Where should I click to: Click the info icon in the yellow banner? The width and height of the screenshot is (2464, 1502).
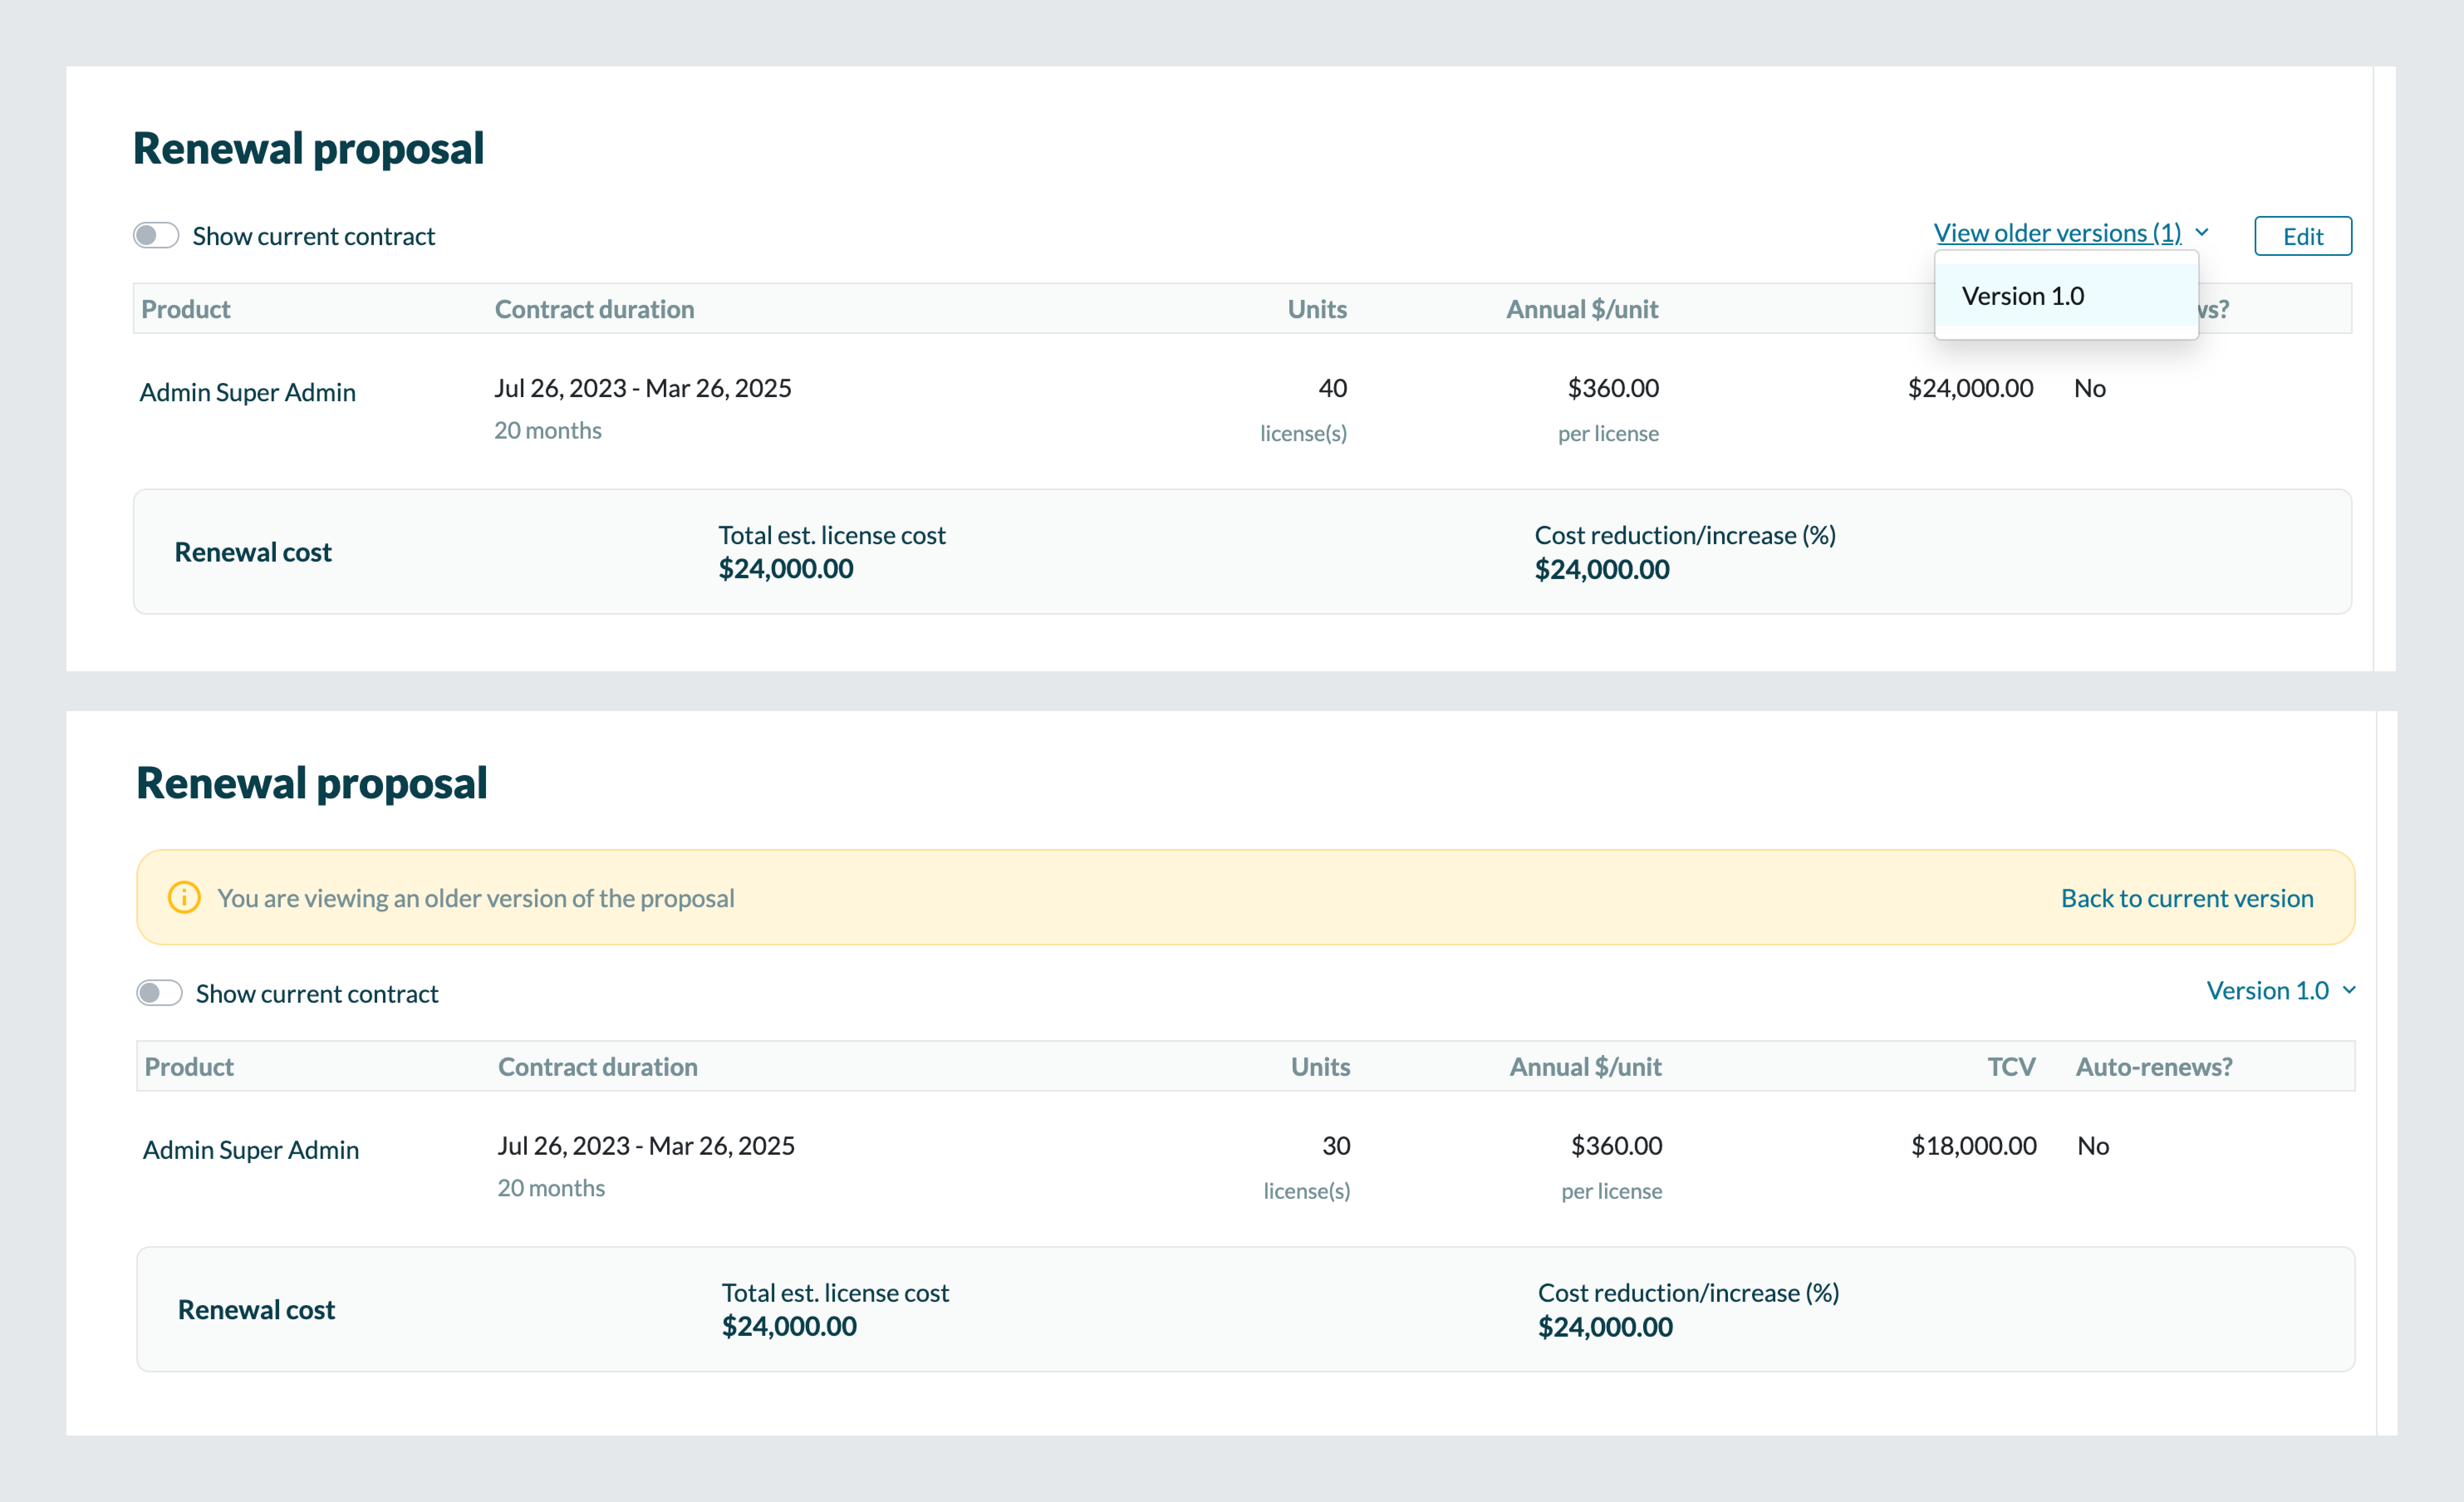tap(184, 897)
